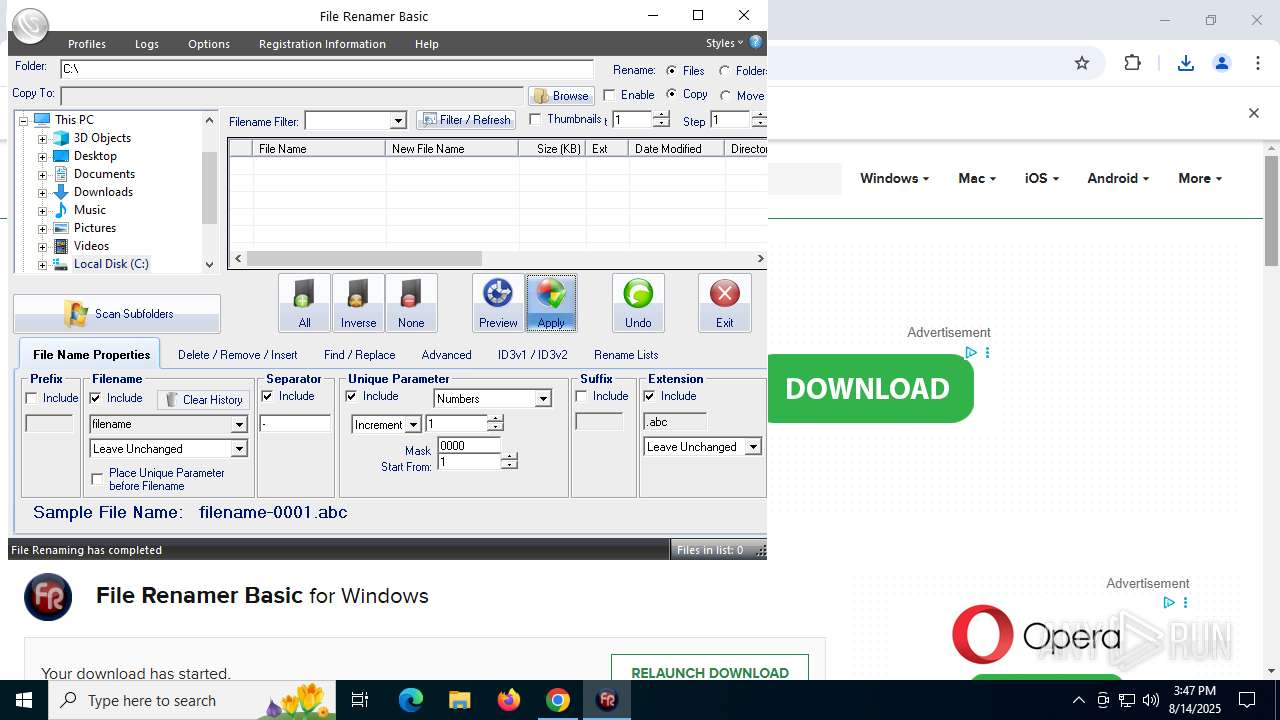This screenshot has width=1280, height=720.
Task: Open browser extensions puzzle icon
Action: point(1132,63)
